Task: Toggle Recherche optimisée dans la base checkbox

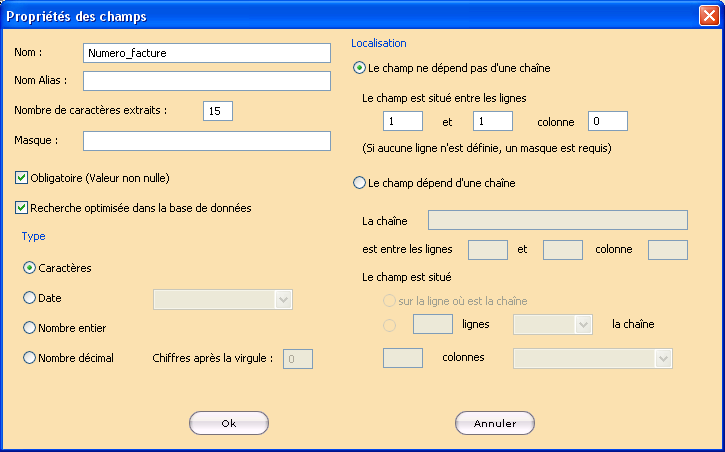Action: coord(22,208)
